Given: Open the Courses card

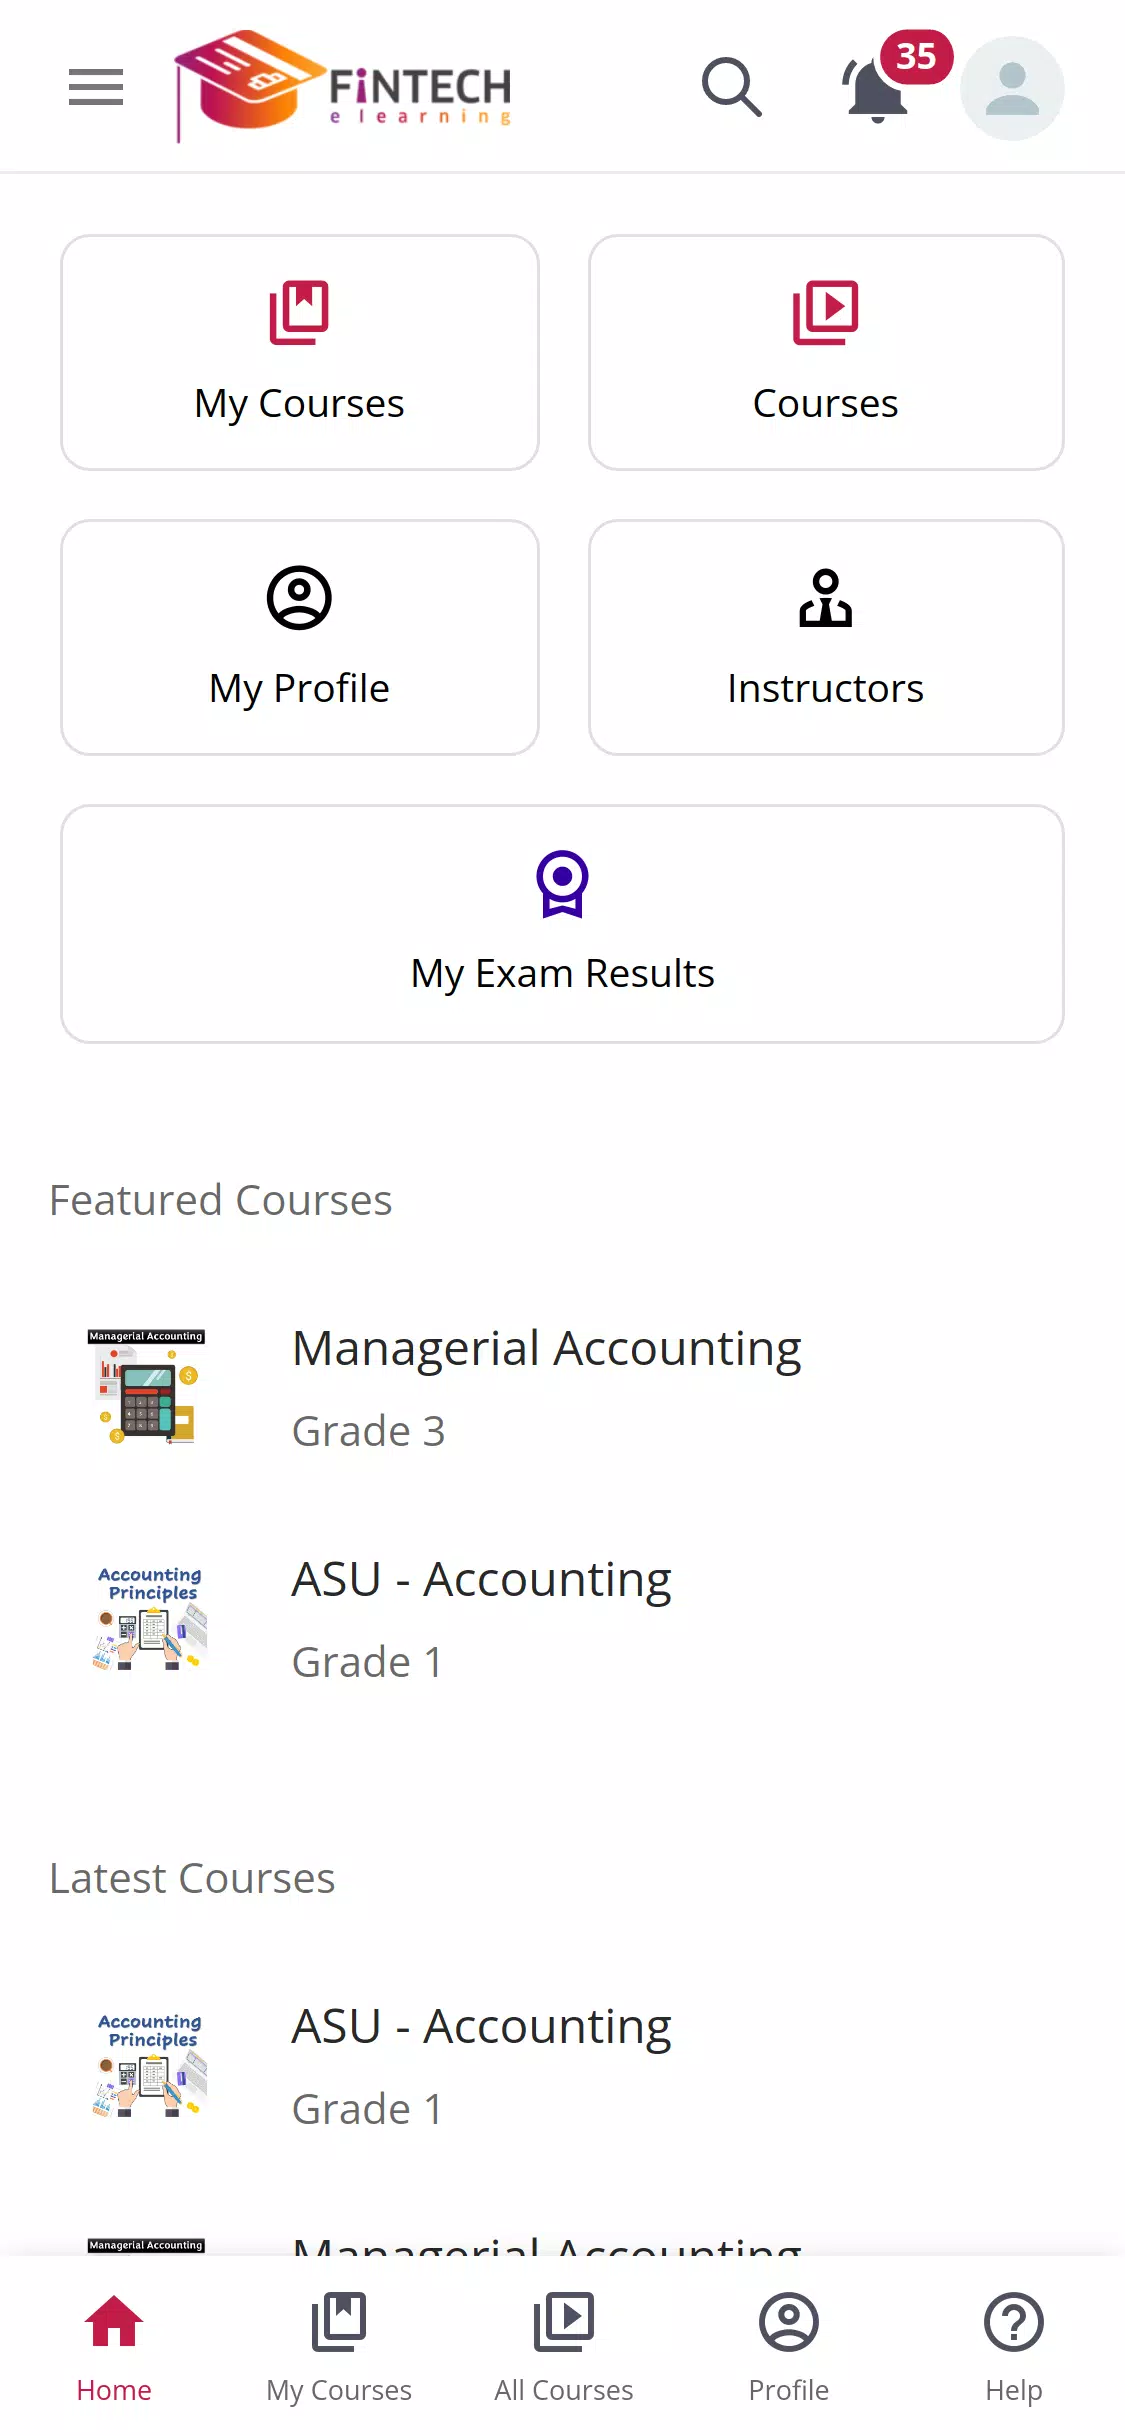Looking at the screenshot, I should pyautogui.click(x=826, y=352).
